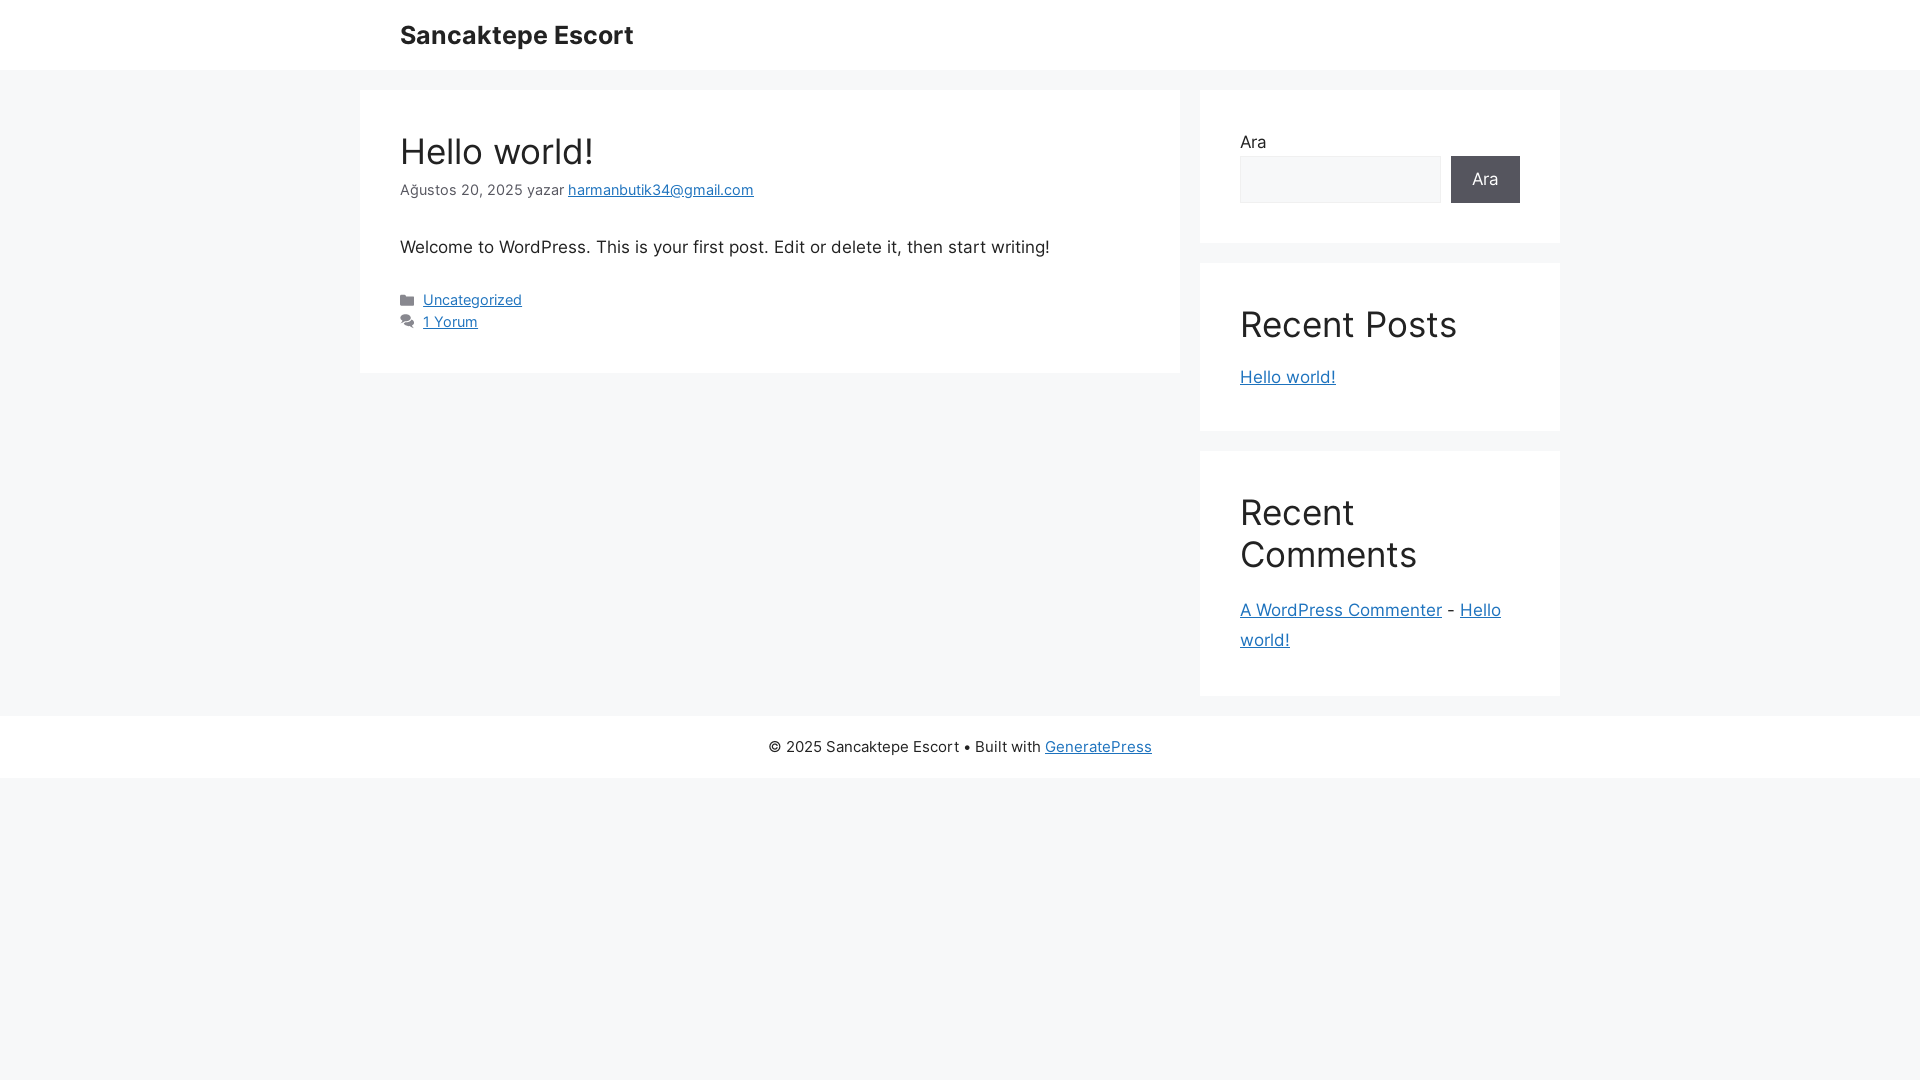Open Hello world! under Recent Posts

(x=1288, y=377)
